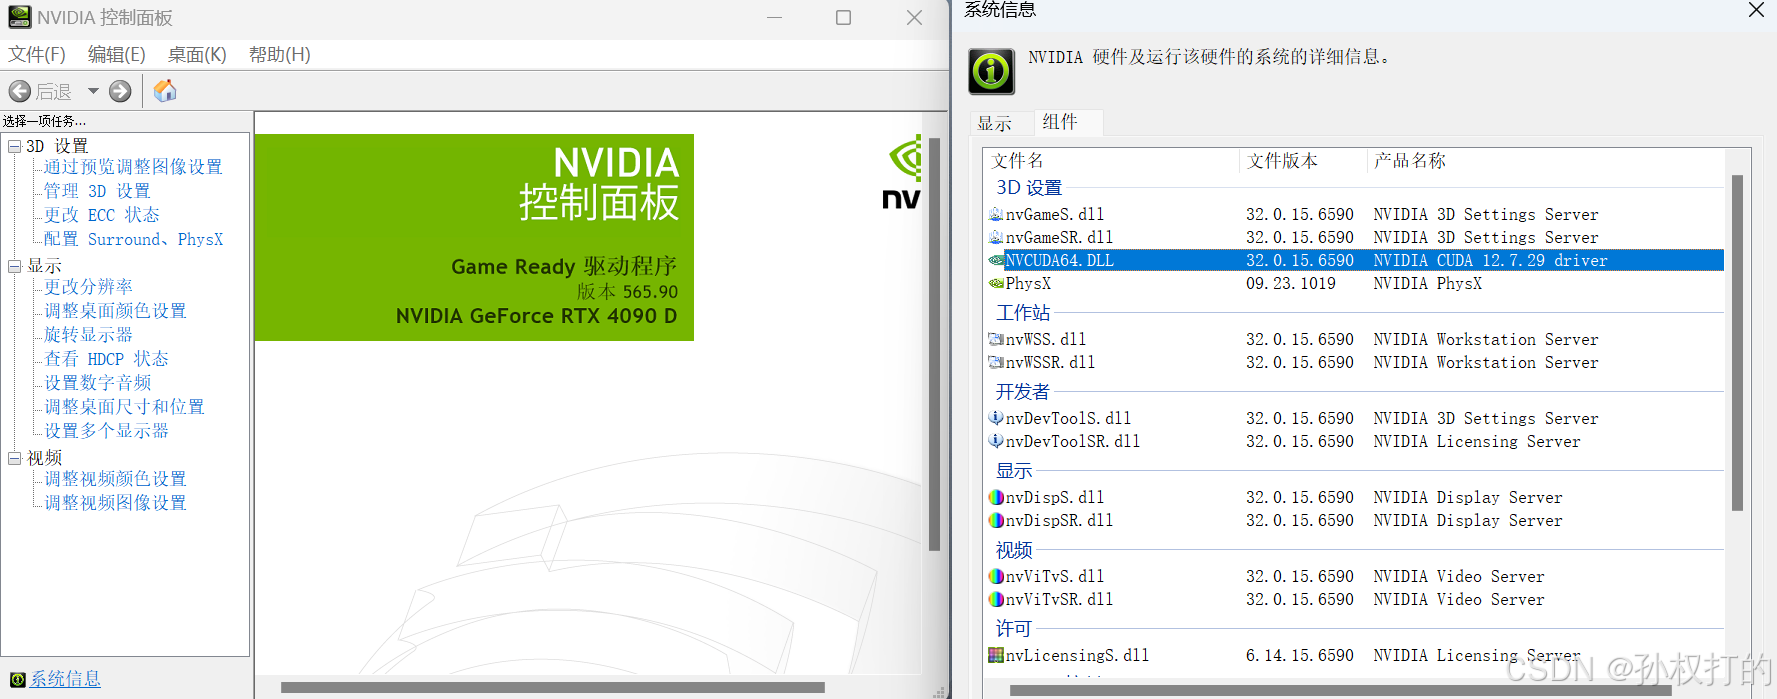Screen dimensions: 1777x699
Task: Click the Forward arrow toolbar icon
Action: tap(120, 92)
